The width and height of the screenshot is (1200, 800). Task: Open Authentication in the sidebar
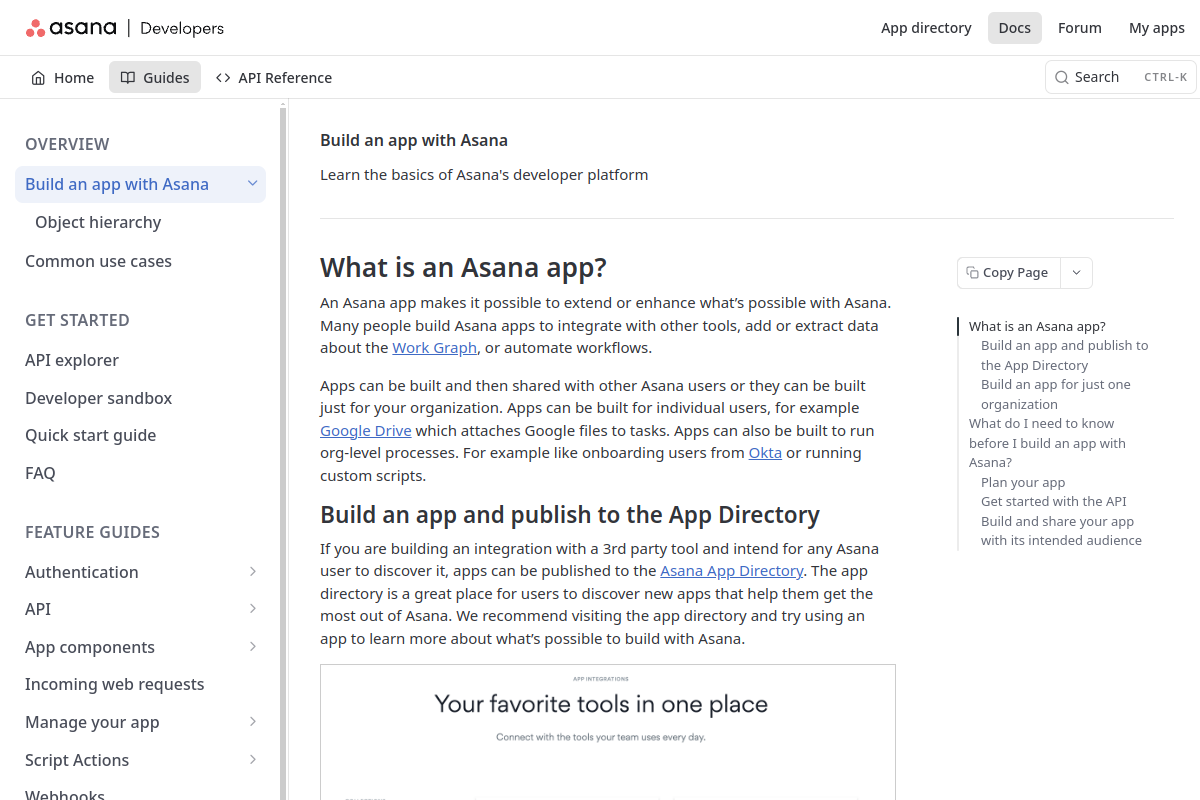[82, 572]
